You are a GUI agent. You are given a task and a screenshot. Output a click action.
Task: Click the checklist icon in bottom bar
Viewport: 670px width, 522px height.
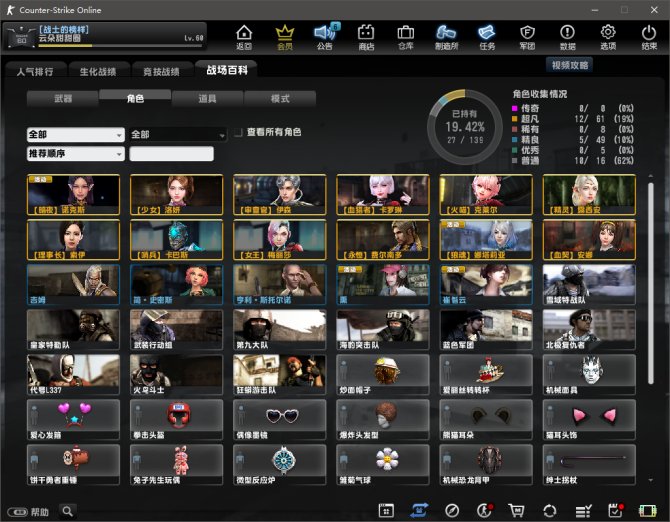point(583,510)
